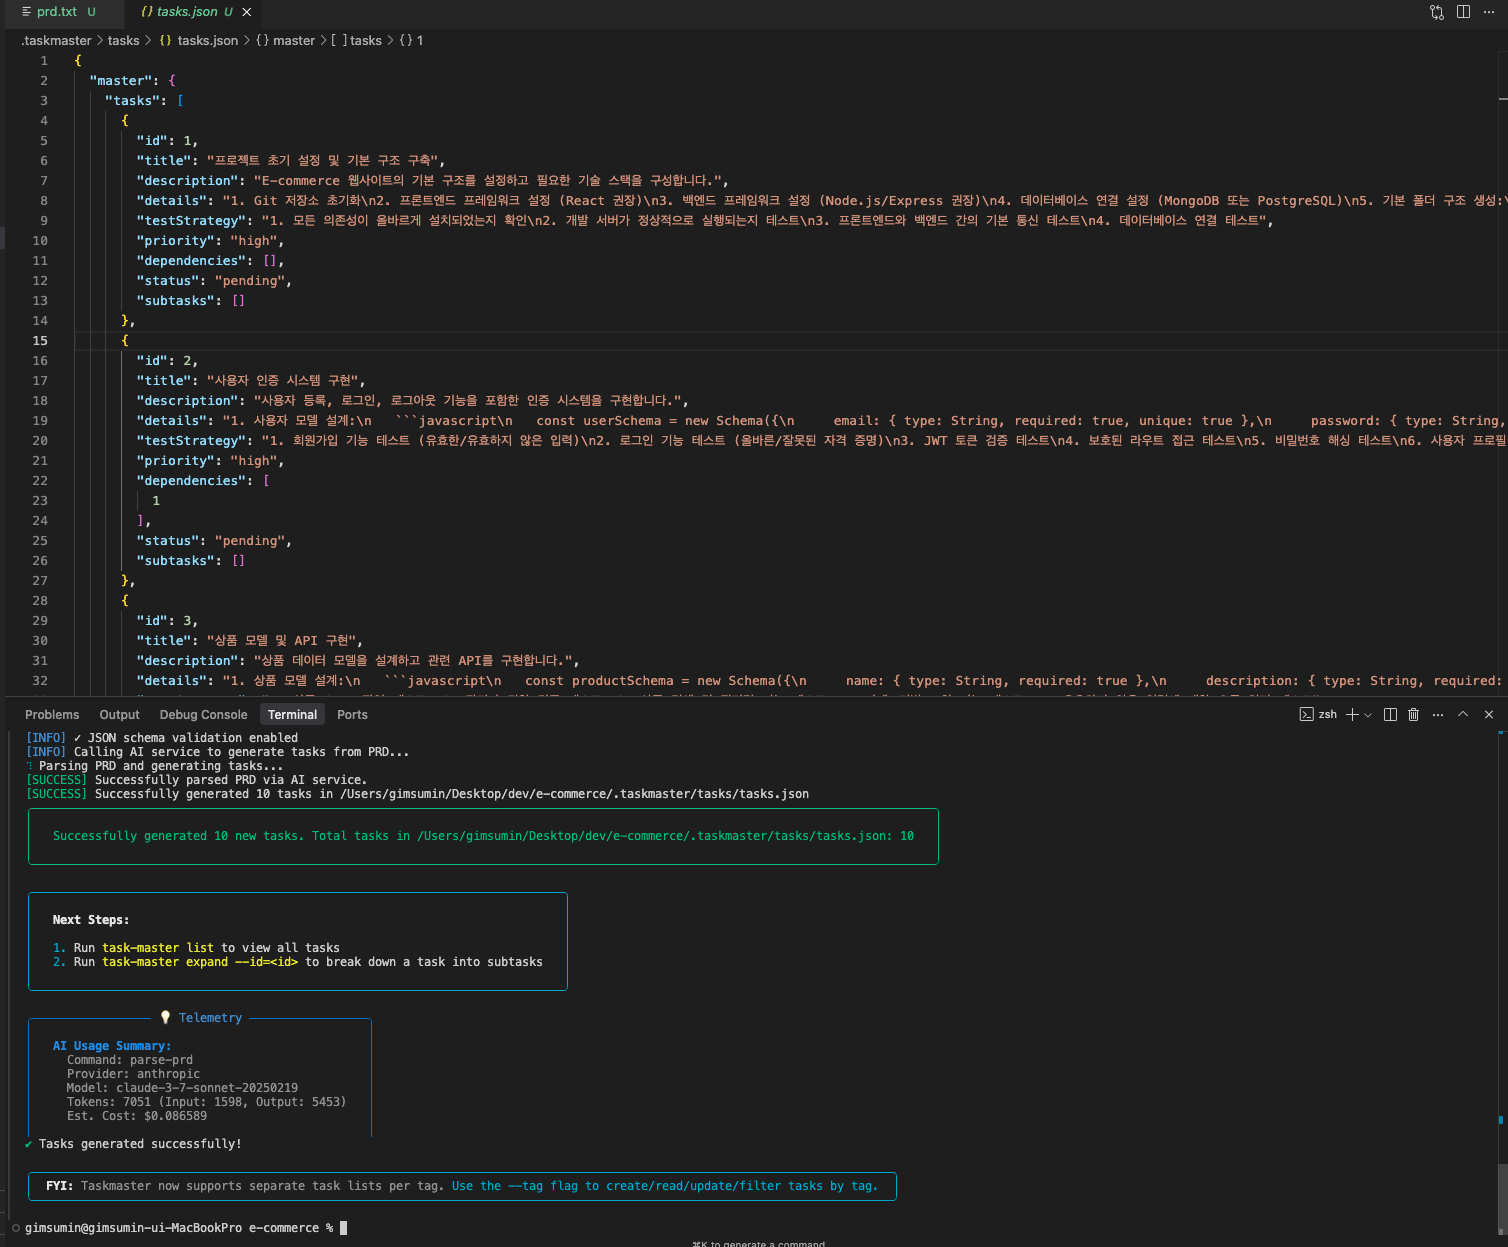The image size is (1508, 1247).
Task: Click line number 28 in gutter
Action: [x=40, y=600]
